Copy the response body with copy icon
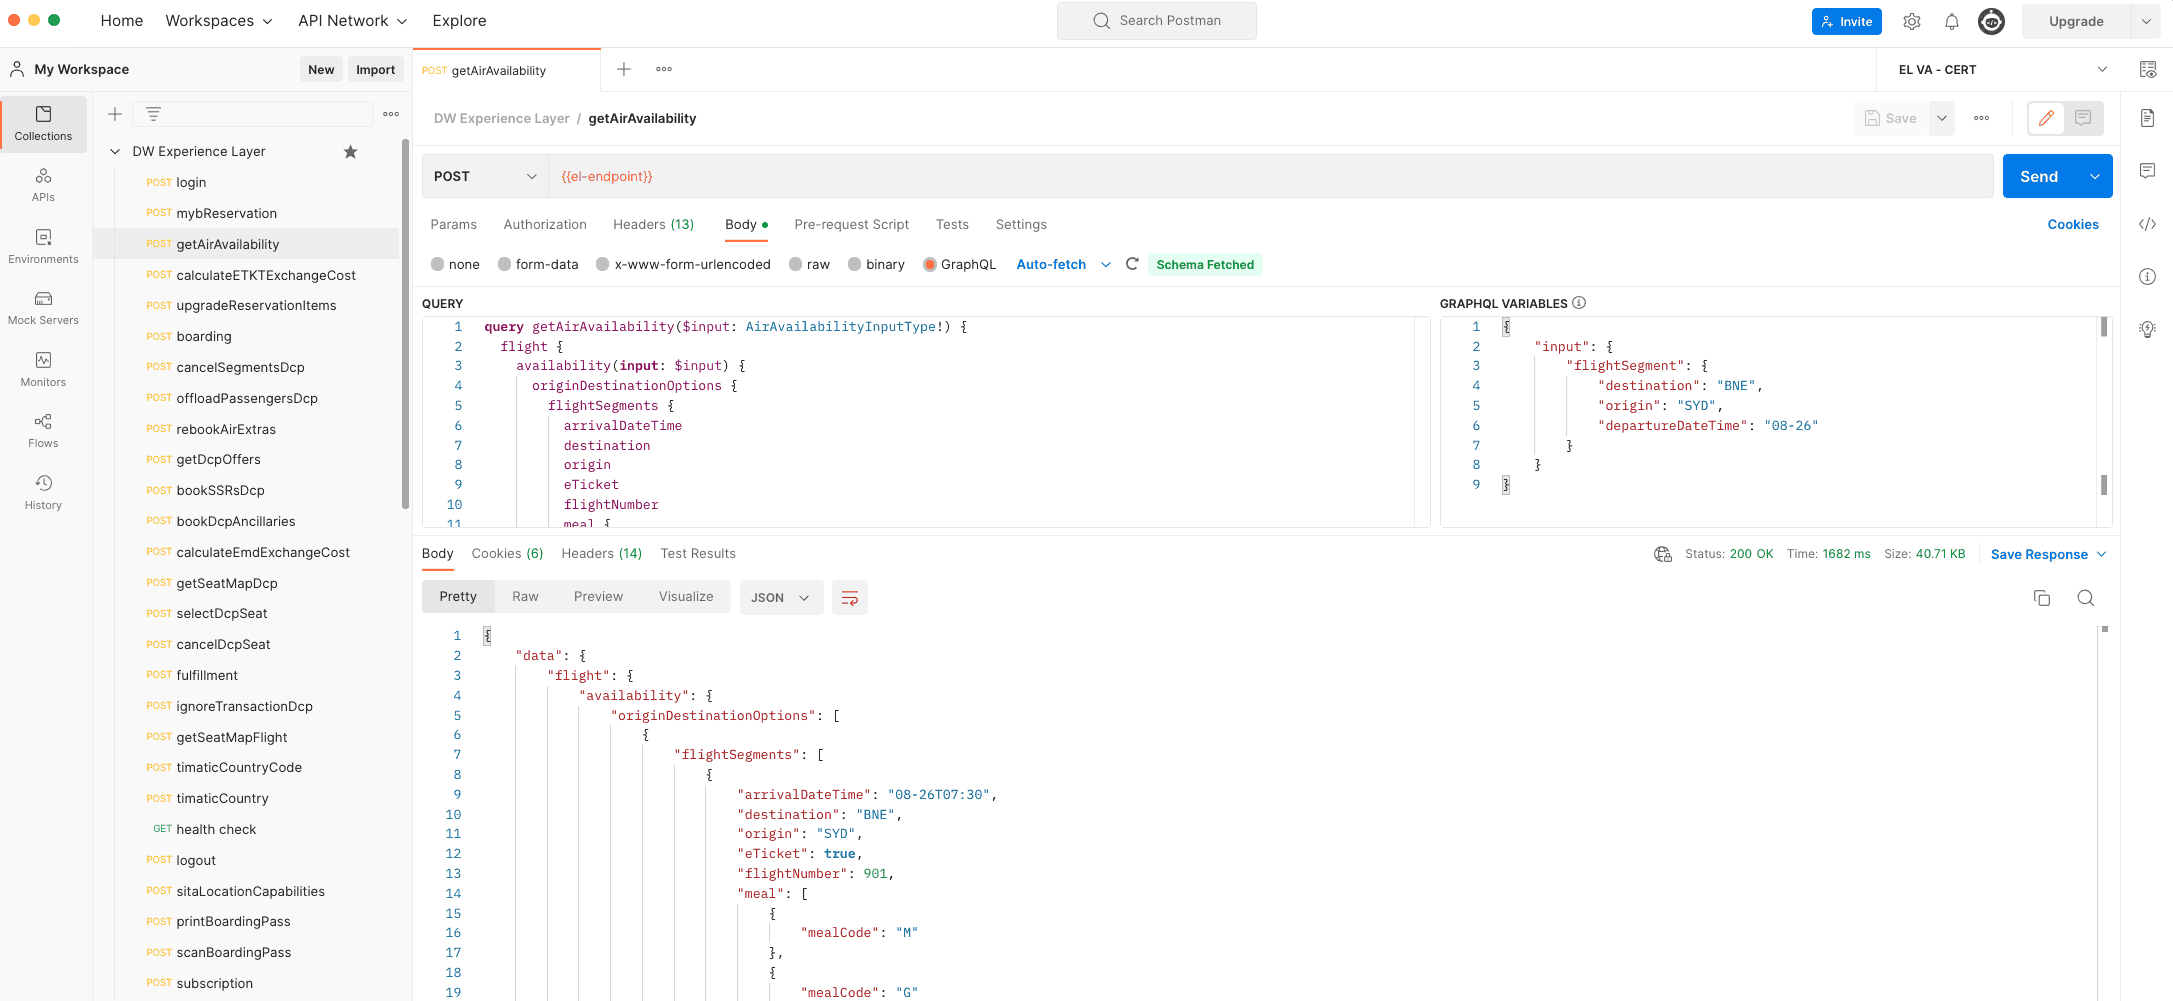 2041,598
